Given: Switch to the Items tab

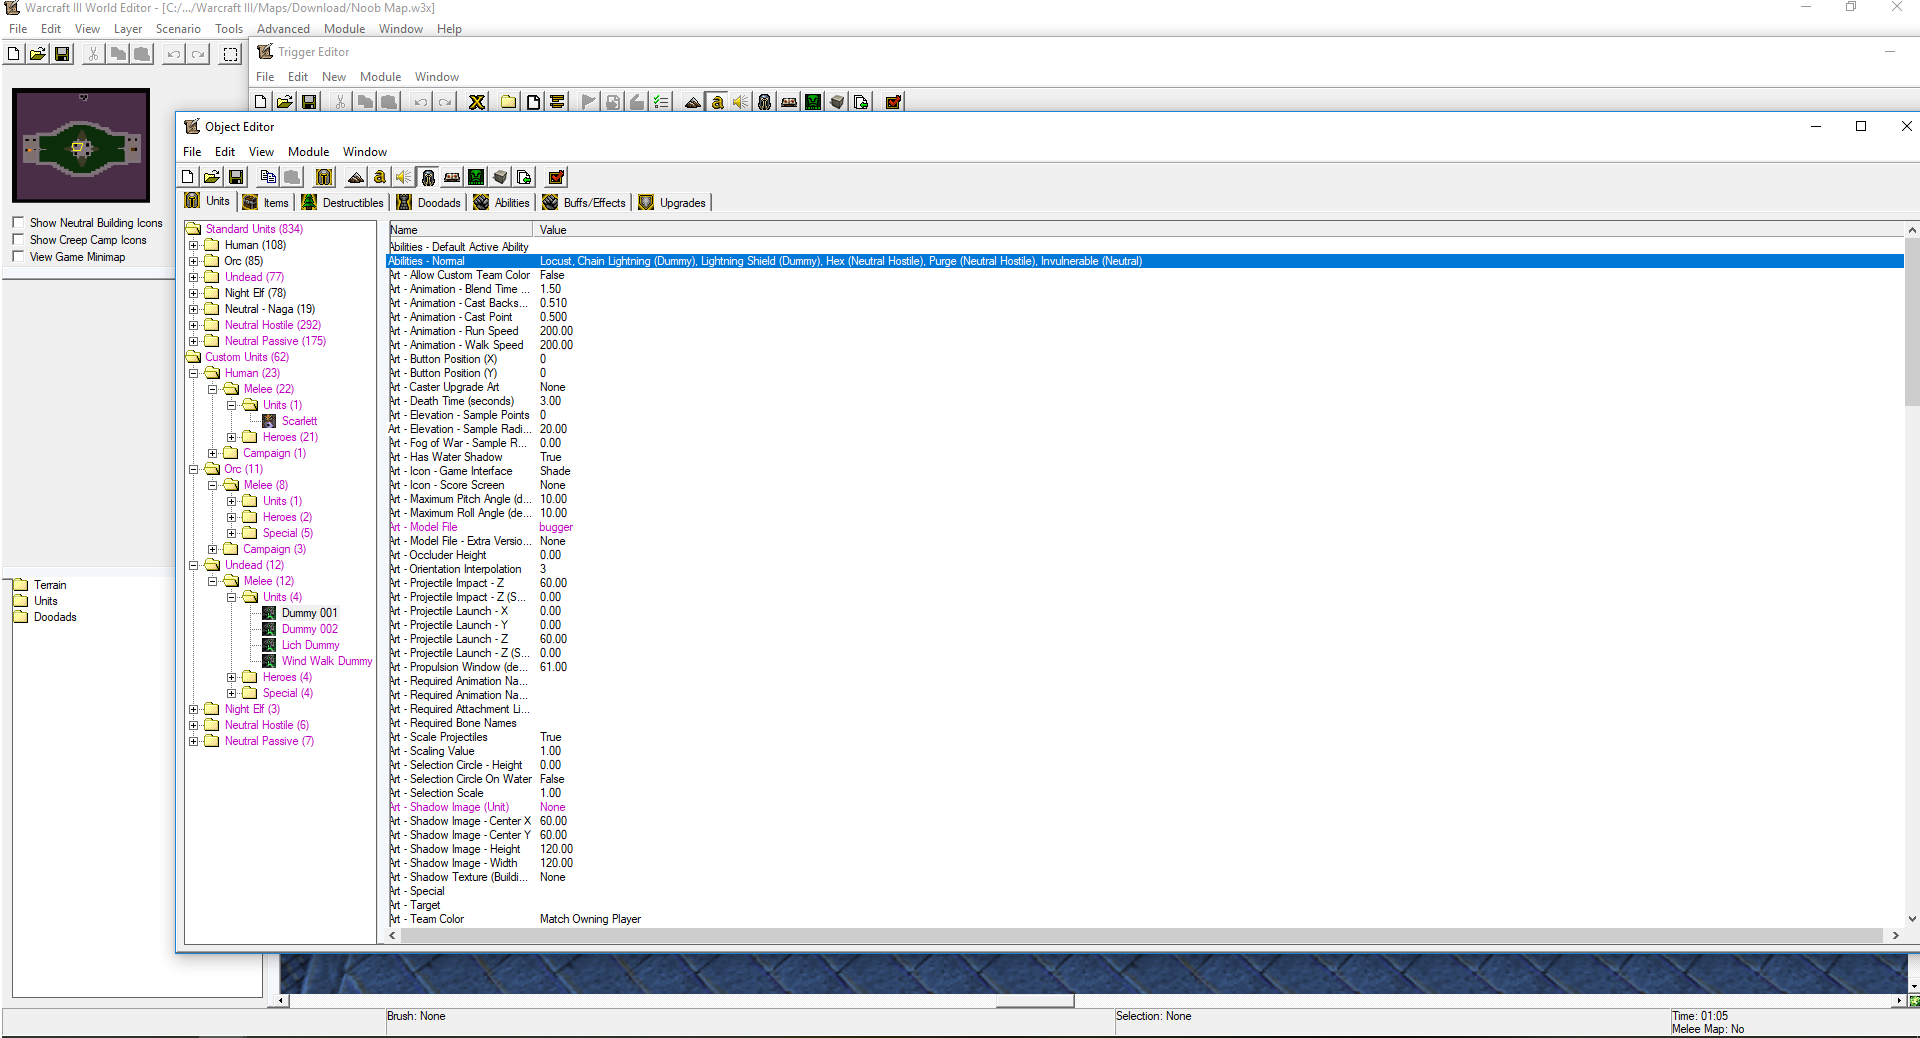Looking at the screenshot, I should [266, 202].
